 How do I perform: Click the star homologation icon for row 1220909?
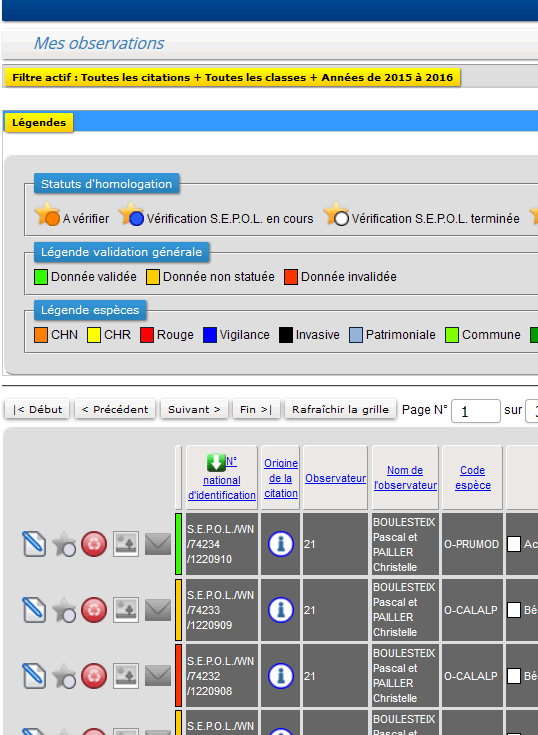pyautogui.click(x=64, y=610)
